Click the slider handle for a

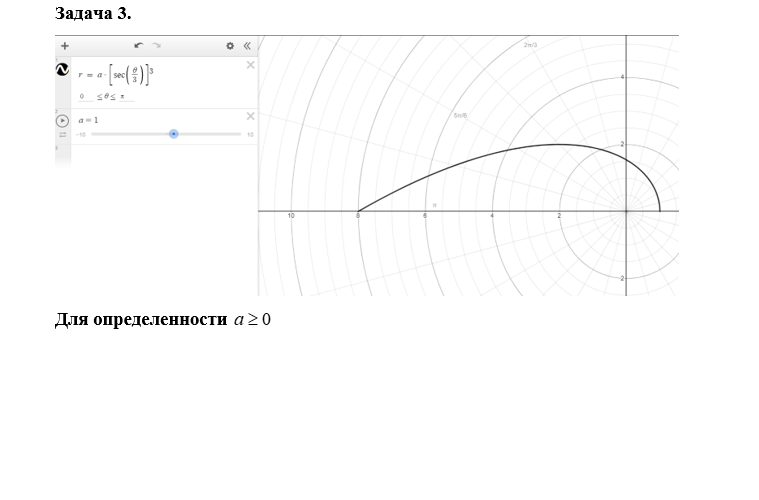point(174,133)
